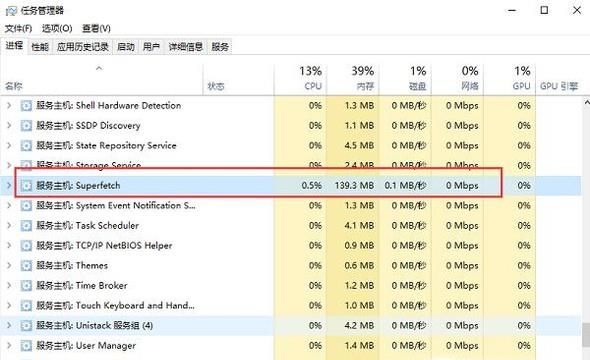
Task: Switch to the 应用历史记录 tab
Action: click(83, 47)
